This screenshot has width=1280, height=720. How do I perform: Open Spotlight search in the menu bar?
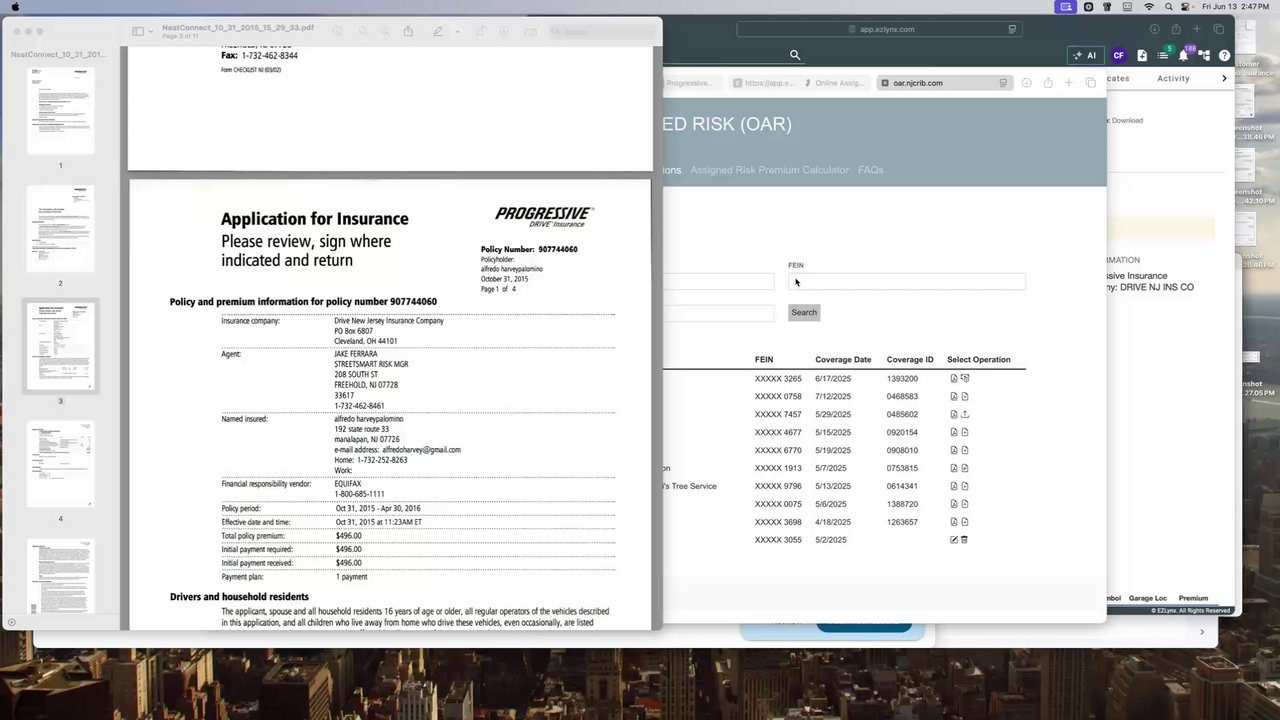[1168, 7]
